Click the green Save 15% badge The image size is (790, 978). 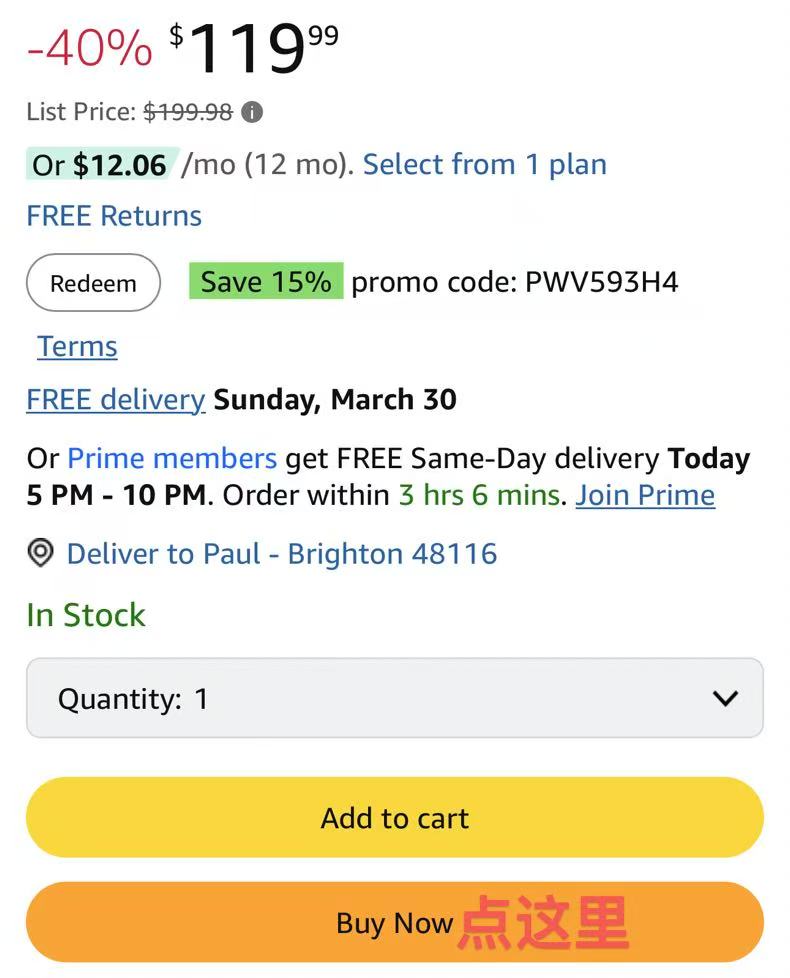pos(266,282)
